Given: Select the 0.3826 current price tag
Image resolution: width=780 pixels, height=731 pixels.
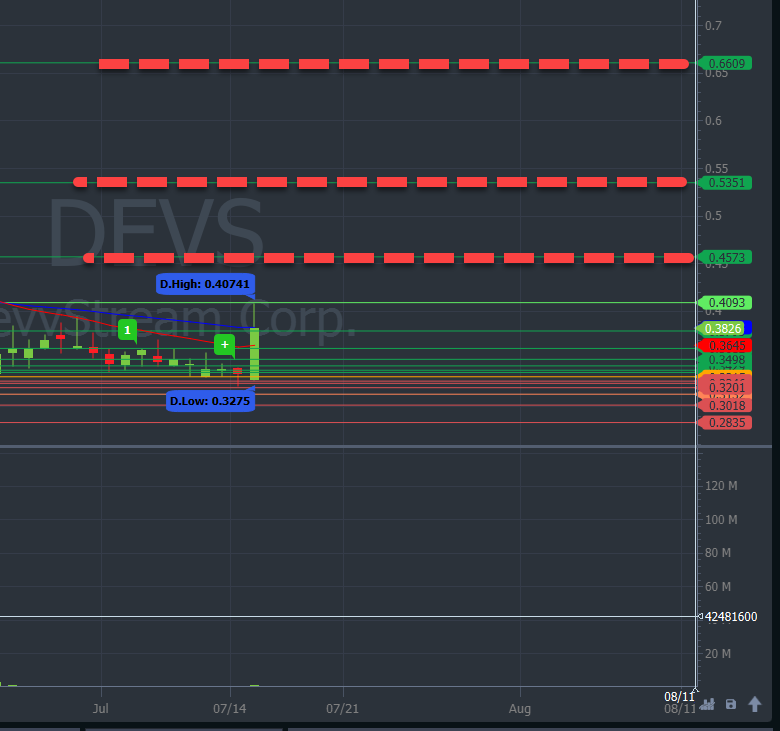Looking at the screenshot, I should point(723,328).
